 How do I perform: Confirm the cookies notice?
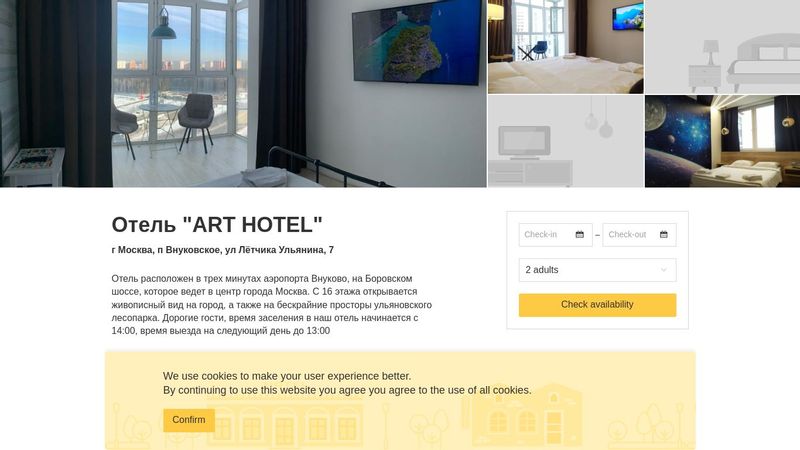(189, 420)
